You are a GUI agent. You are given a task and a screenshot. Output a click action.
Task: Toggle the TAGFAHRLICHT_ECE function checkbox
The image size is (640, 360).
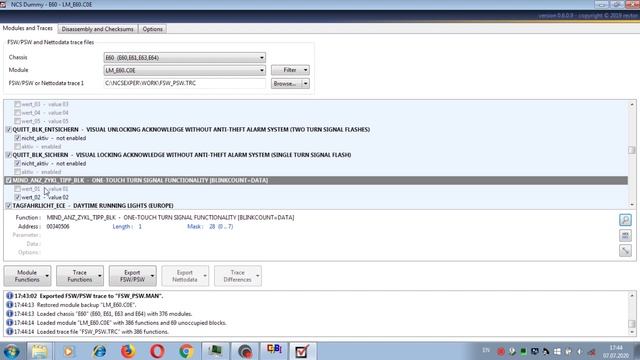[8, 205]
